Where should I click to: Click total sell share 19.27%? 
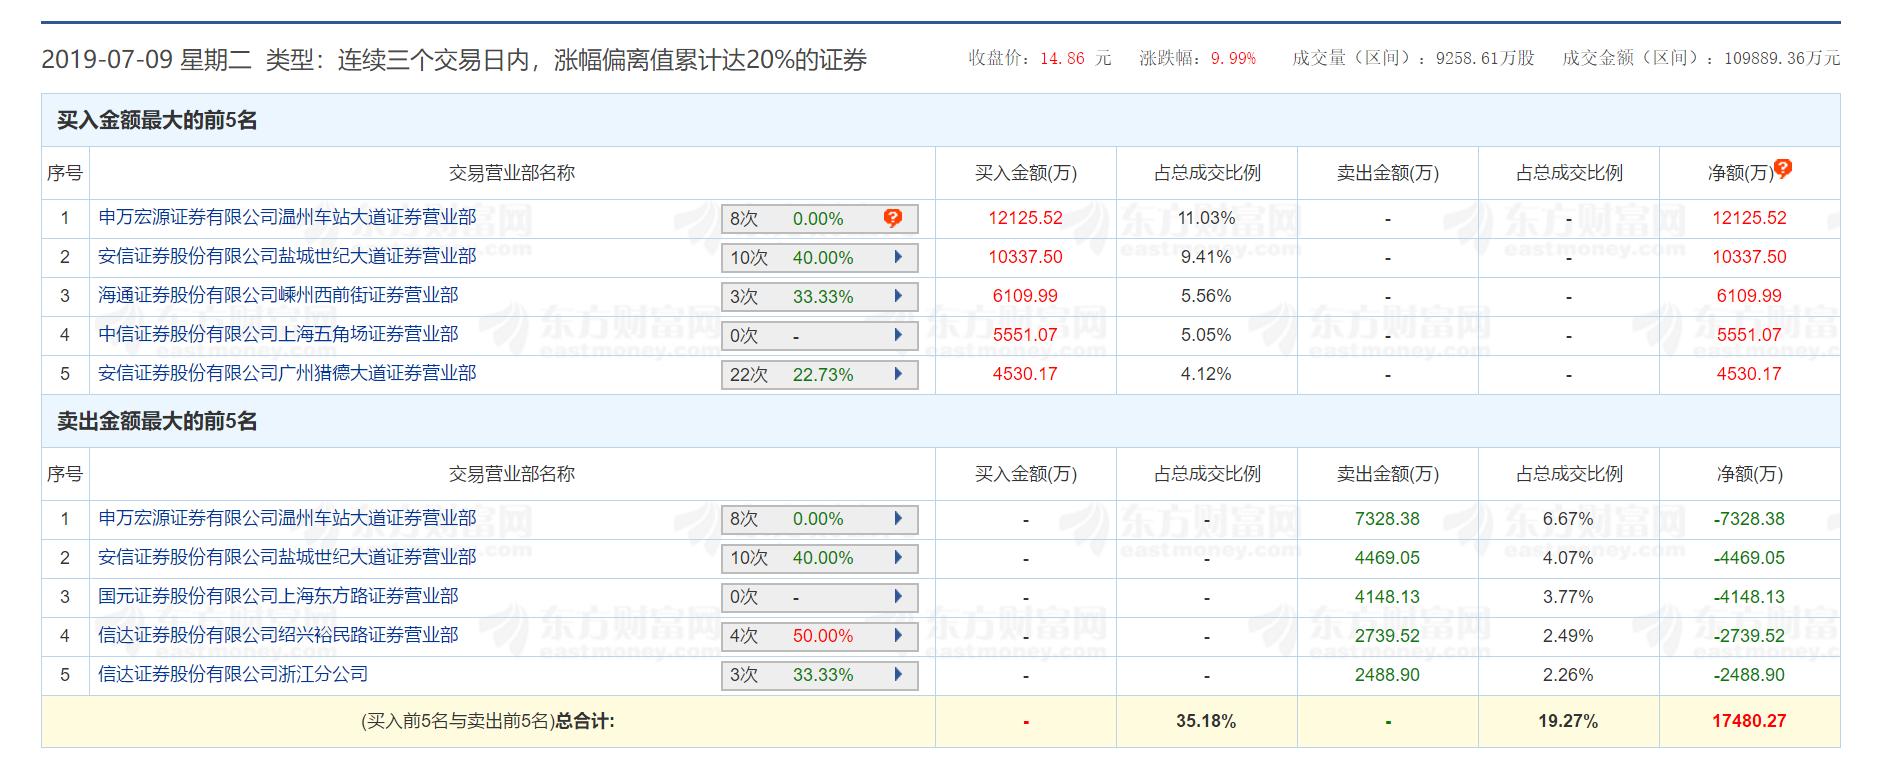(1568, 721)
